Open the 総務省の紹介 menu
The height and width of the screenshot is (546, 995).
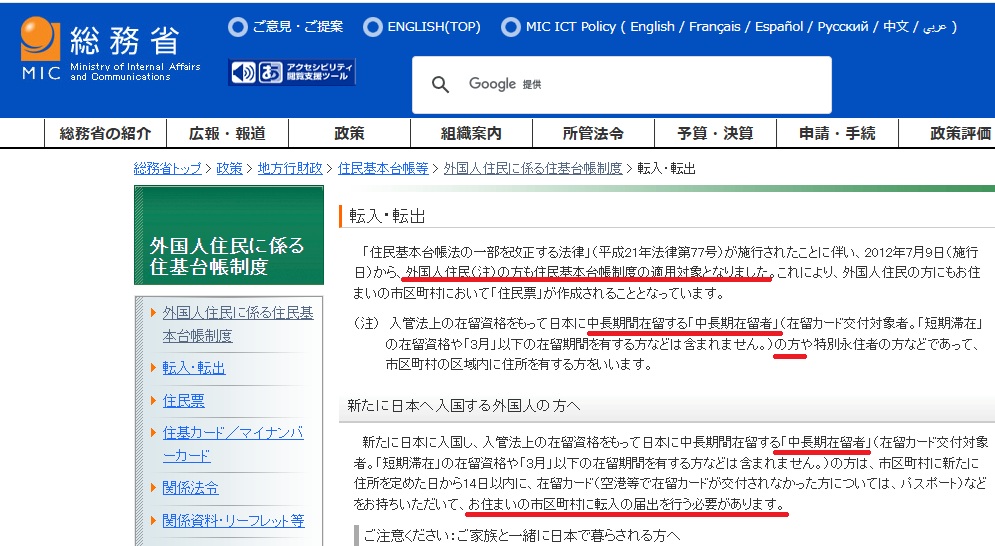point(105,134)
